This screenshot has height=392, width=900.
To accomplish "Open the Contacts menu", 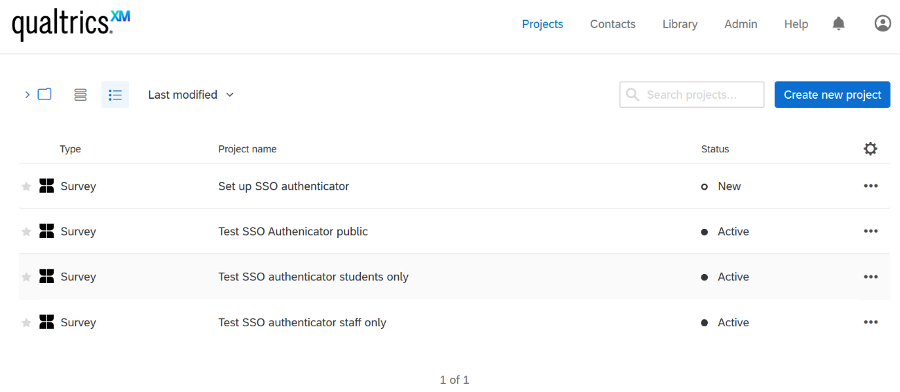I will click(x=612, y=24).
